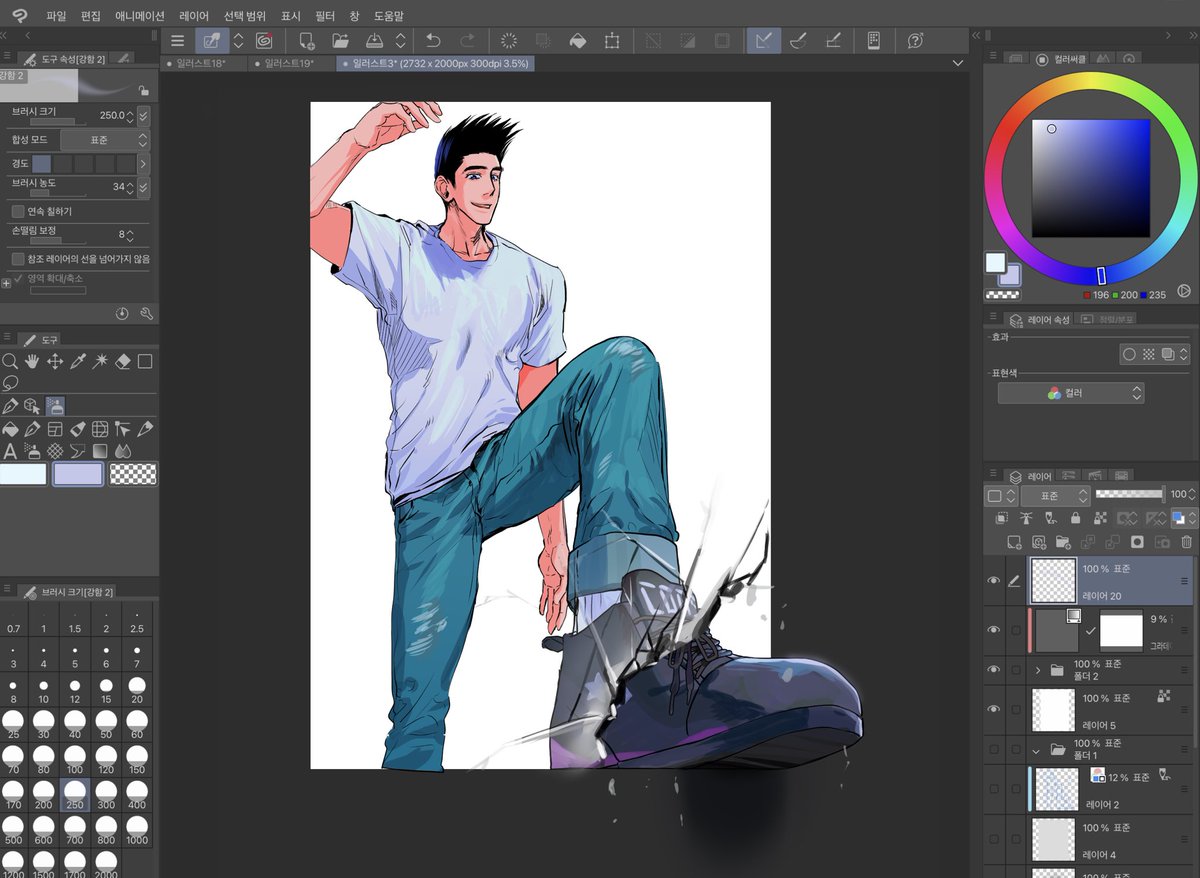Select the Eraser tool

click(123, 361)
